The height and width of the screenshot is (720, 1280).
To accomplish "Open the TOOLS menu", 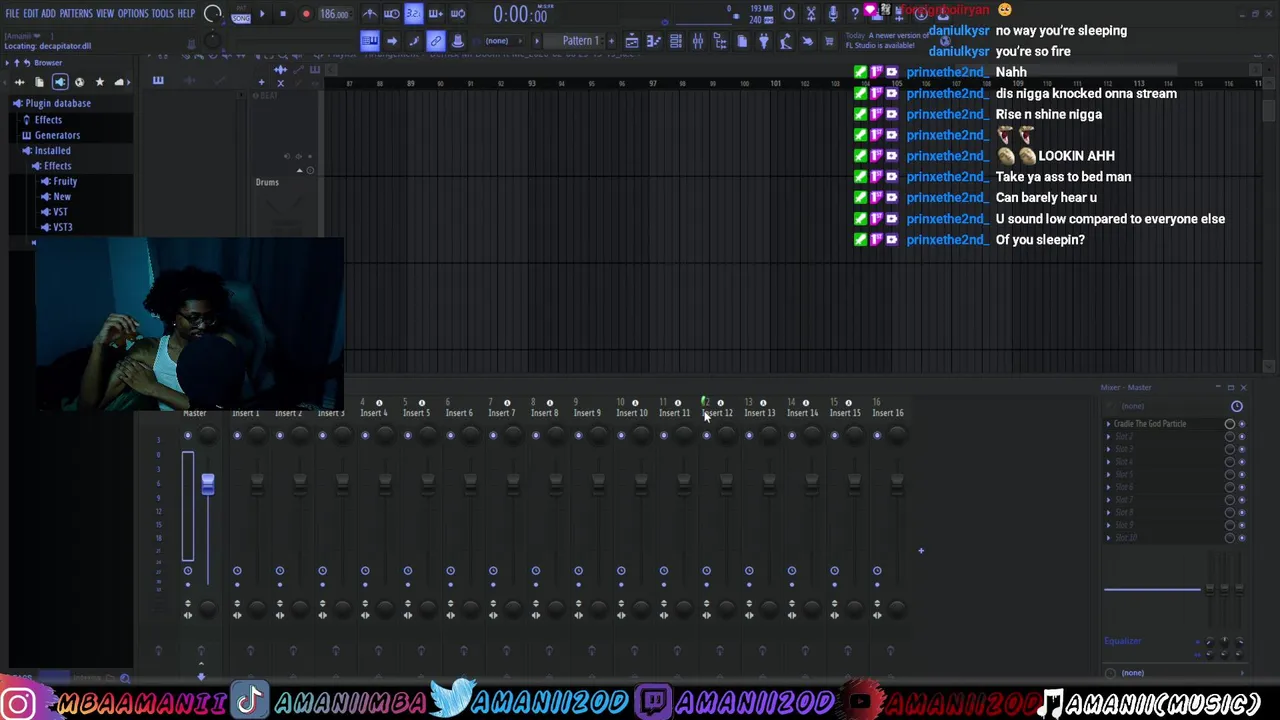I will [163, 14].
